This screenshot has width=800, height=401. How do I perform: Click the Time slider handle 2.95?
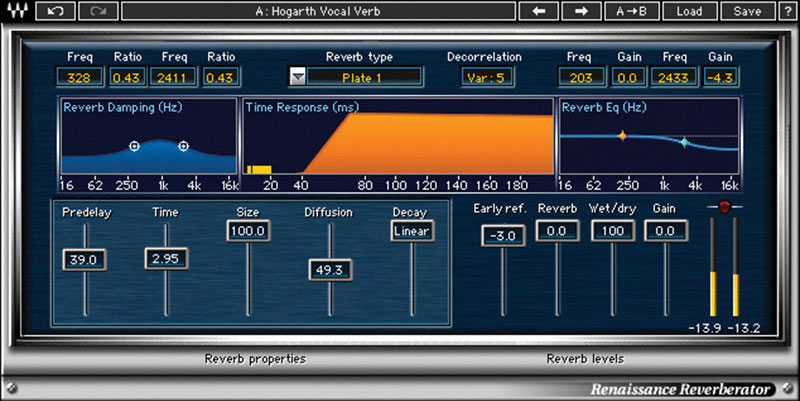coord(166,259)
